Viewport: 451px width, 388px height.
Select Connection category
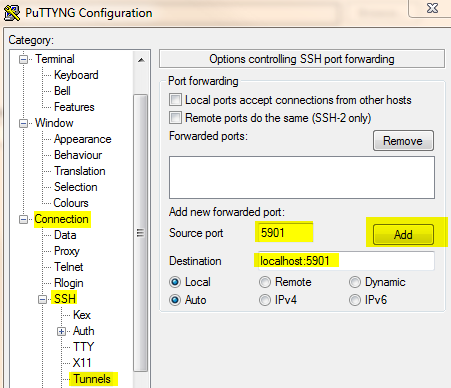62,219
